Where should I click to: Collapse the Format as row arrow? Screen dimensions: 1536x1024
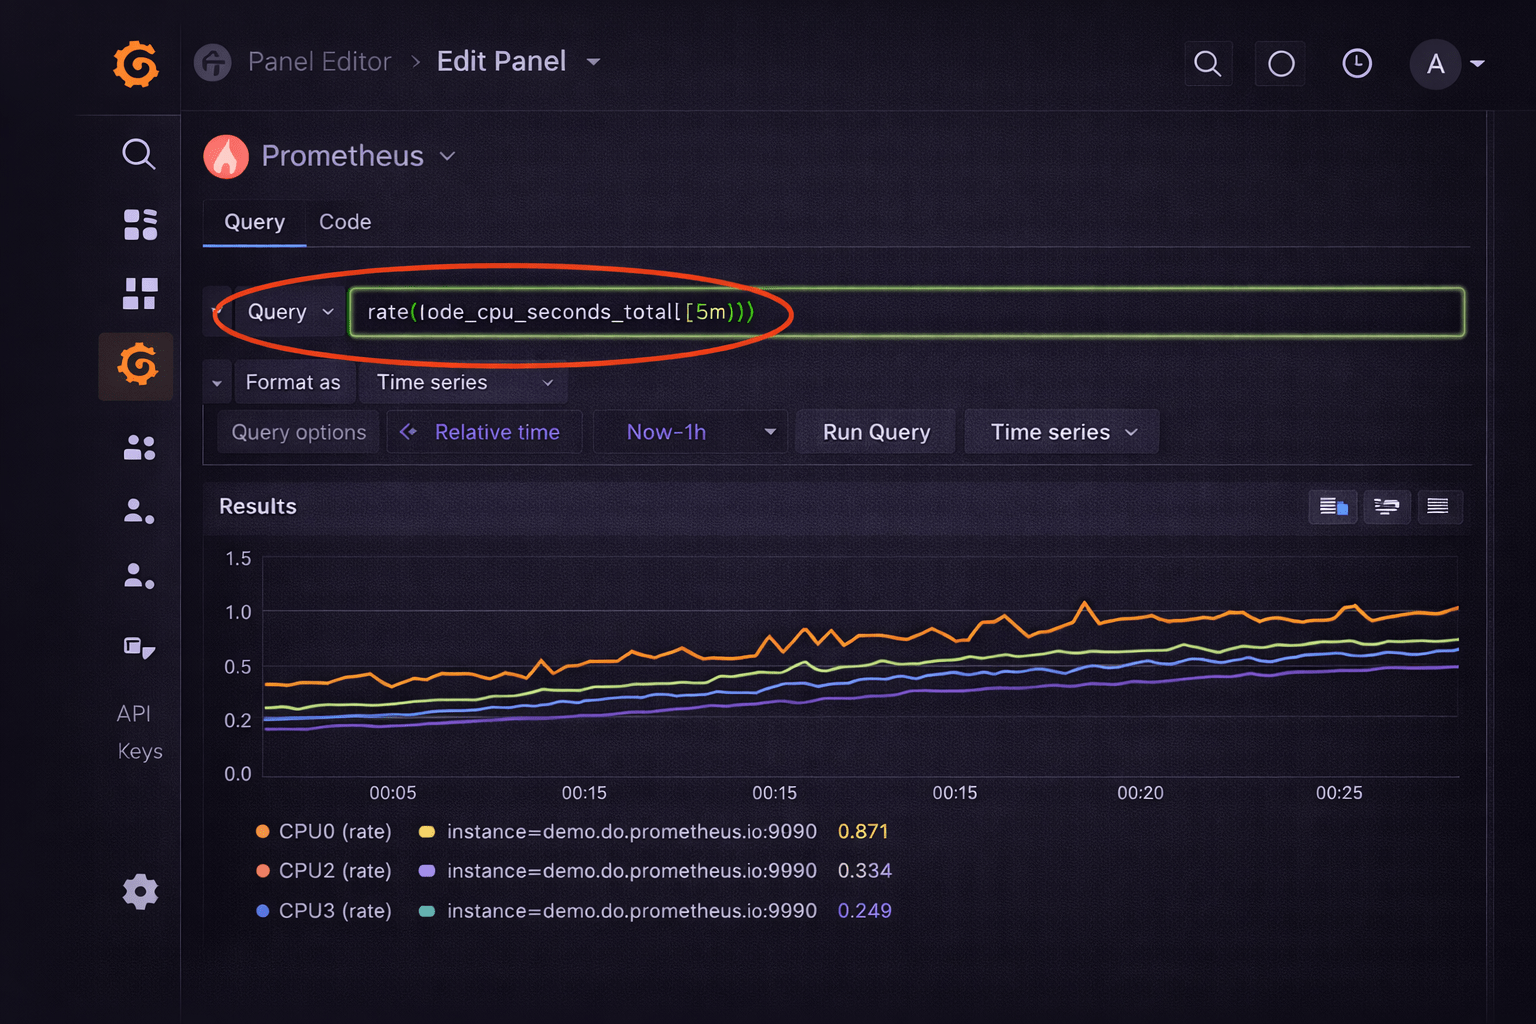pyautogui.click(x=217, y=383)
